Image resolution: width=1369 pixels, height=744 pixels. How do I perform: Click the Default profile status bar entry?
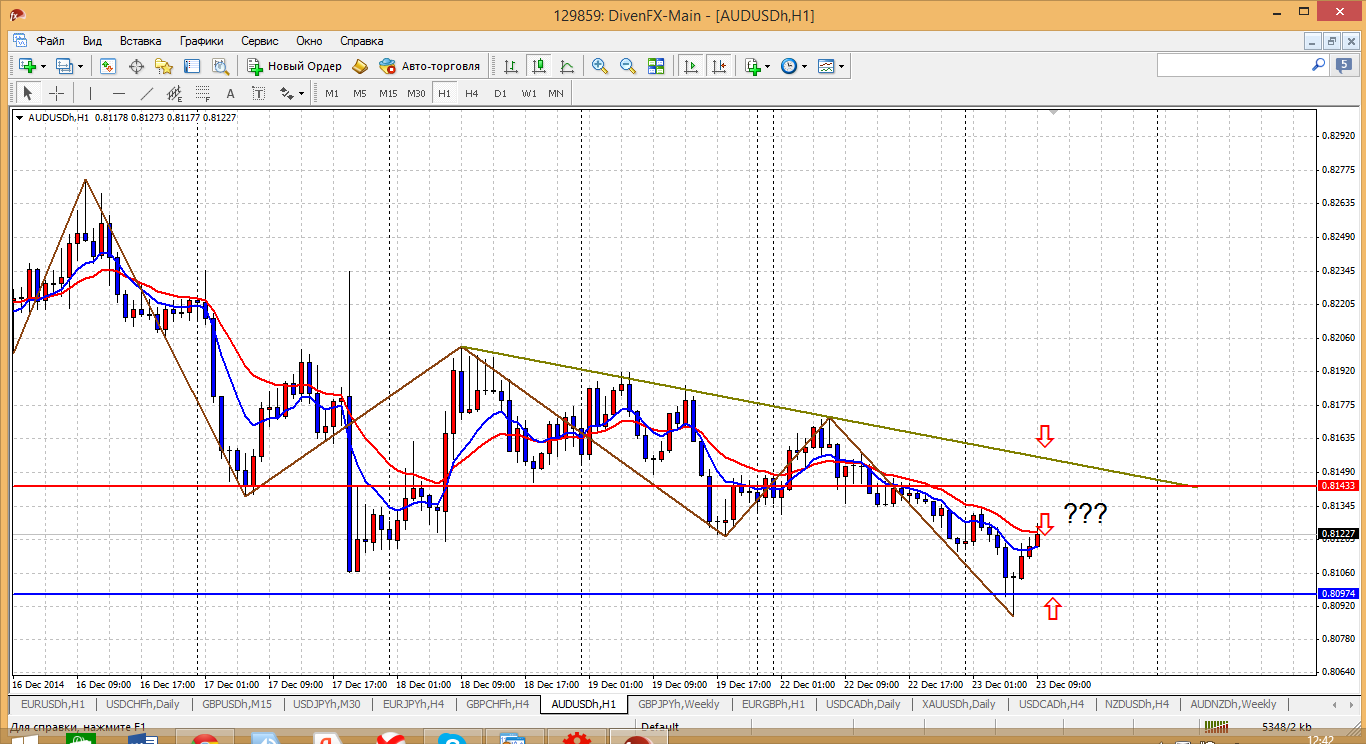point(660,727)
